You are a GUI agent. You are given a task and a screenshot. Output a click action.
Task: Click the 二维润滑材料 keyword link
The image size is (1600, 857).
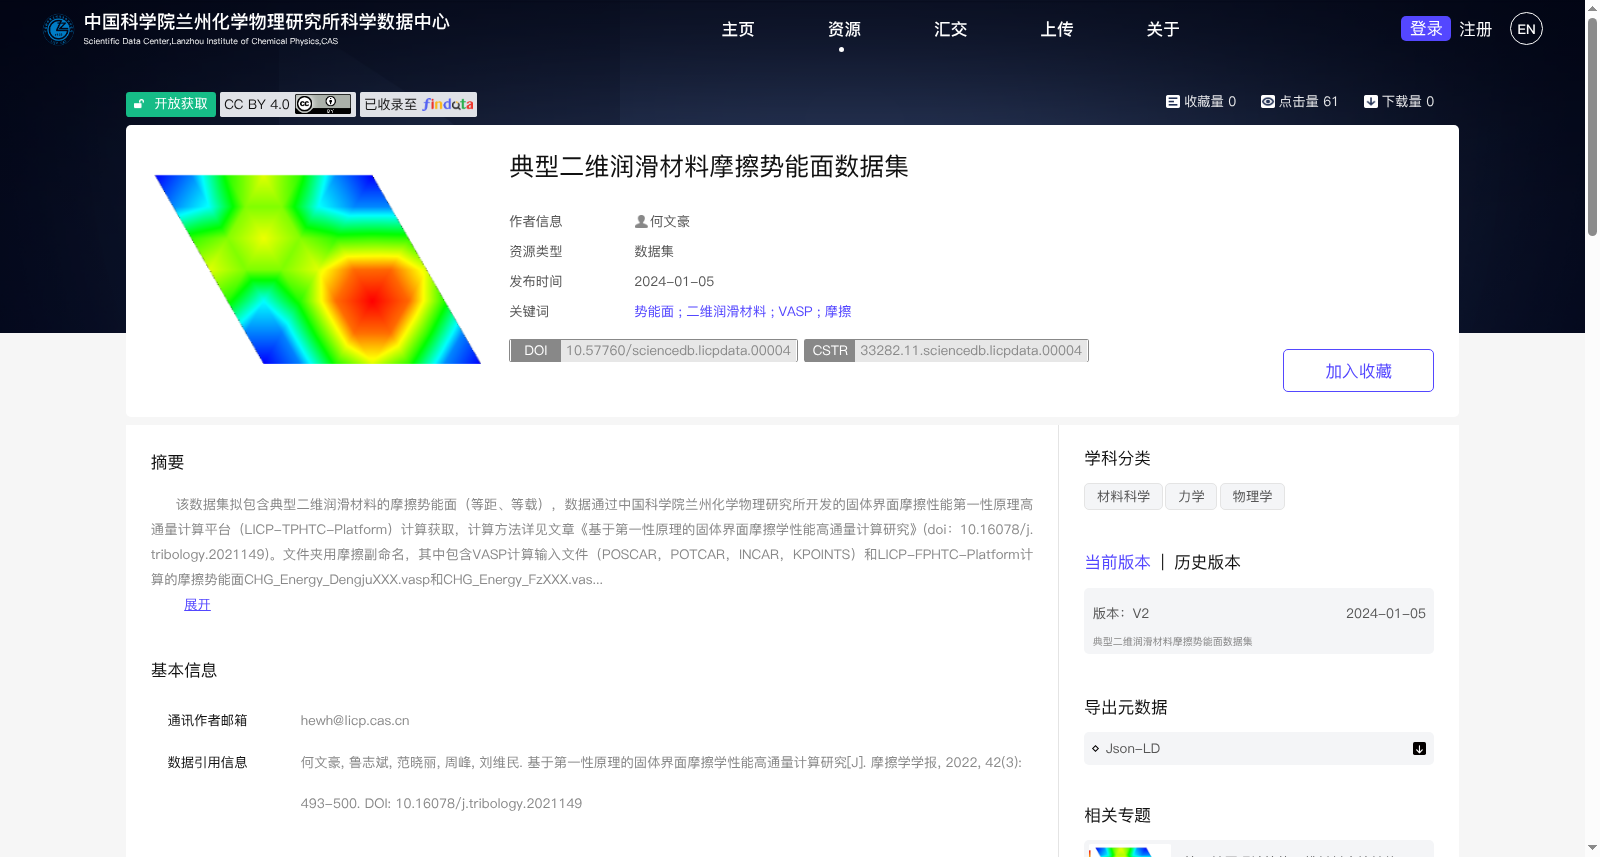726,311
